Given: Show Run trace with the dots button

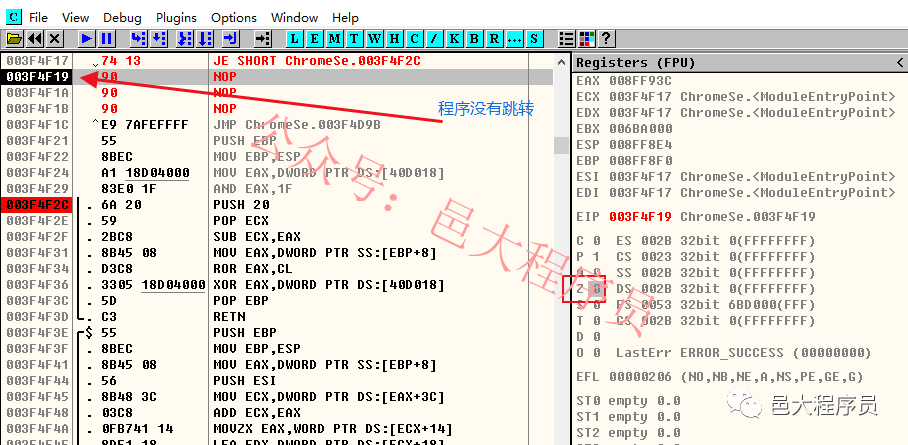Looking at the screenshot, I should 514,39.
